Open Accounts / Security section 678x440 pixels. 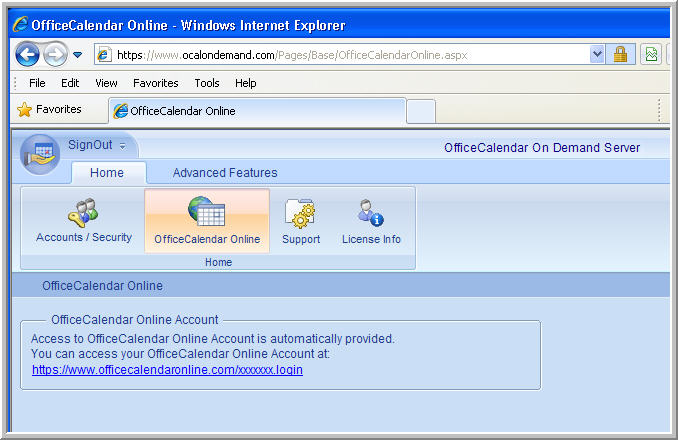click(84, 220)
